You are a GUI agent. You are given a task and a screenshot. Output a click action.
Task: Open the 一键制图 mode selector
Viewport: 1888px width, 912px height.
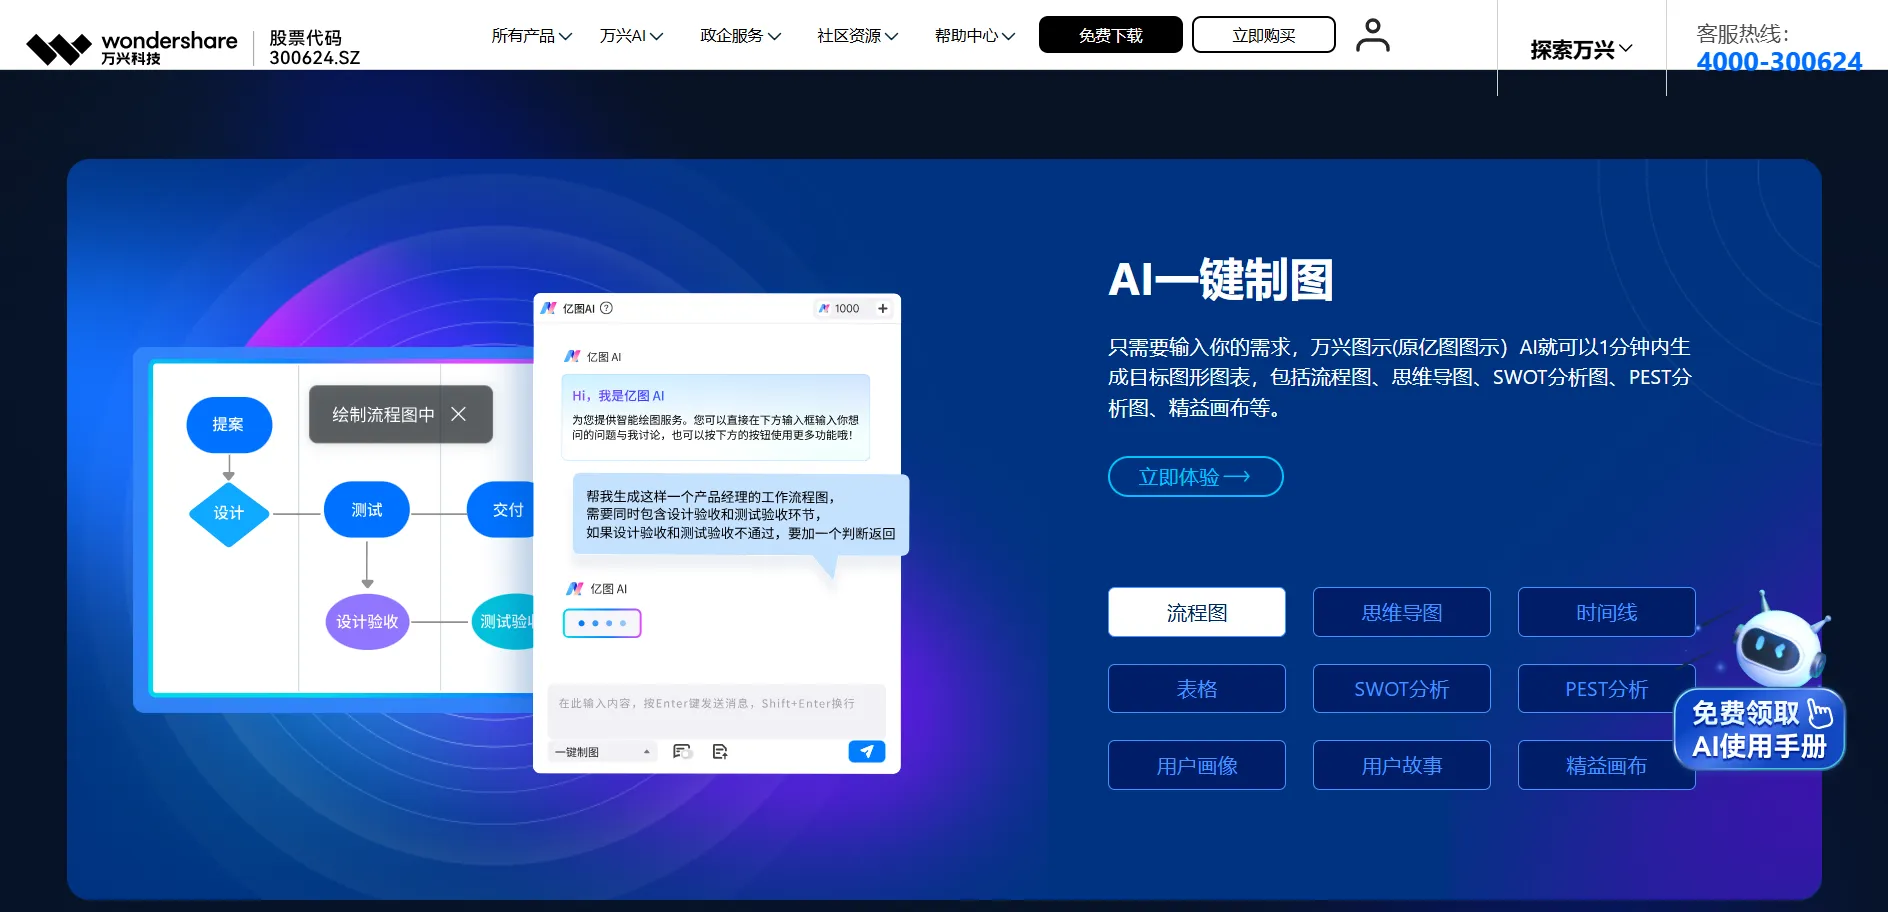[x=602, y=752]
